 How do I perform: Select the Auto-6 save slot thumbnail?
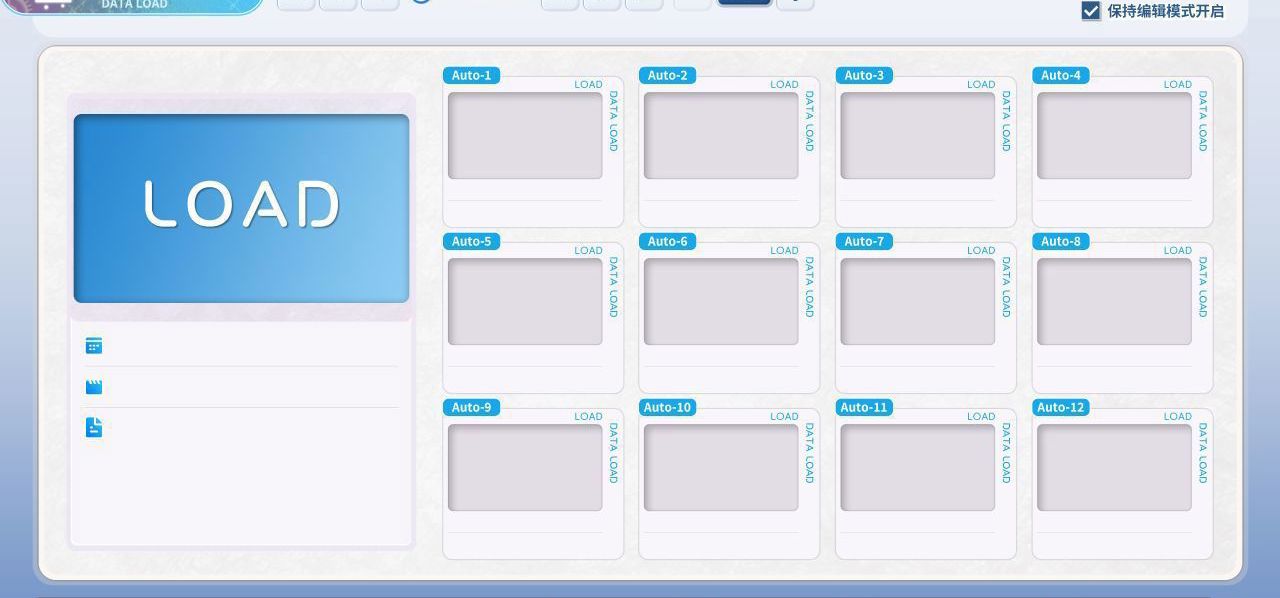click(x=721, y=302)
